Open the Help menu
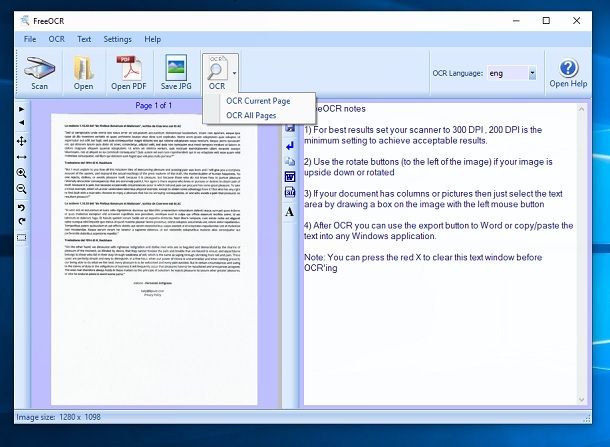 click(152, 39)
